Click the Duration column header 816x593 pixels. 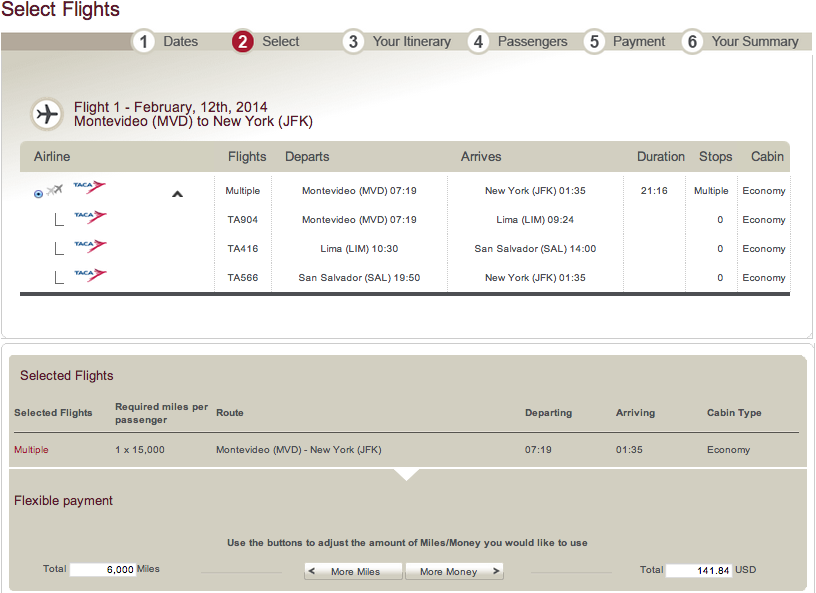tap(660, 157)
